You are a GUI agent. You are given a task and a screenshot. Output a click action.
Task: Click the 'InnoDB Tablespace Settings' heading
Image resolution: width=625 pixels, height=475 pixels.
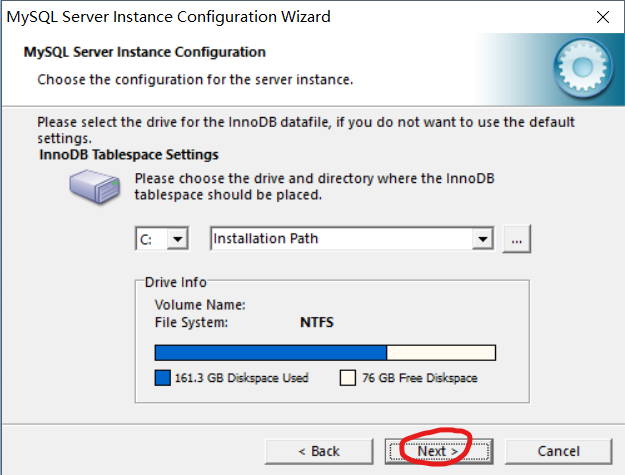click(129, 155)
